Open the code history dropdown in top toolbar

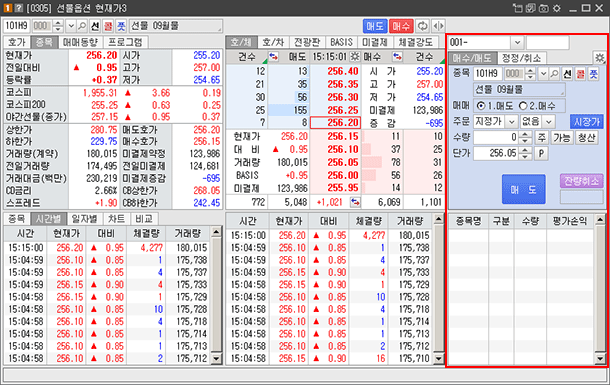[x=71, y=26]
